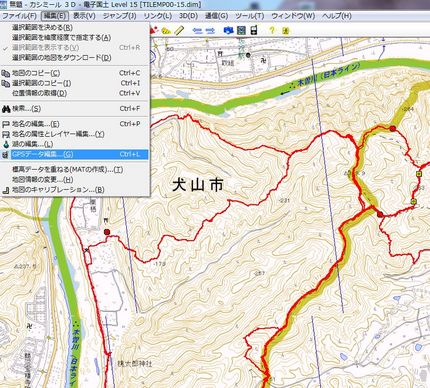
Task: Click the 木曽川（日本ライン）river label at top
Action: click(329, 74)
